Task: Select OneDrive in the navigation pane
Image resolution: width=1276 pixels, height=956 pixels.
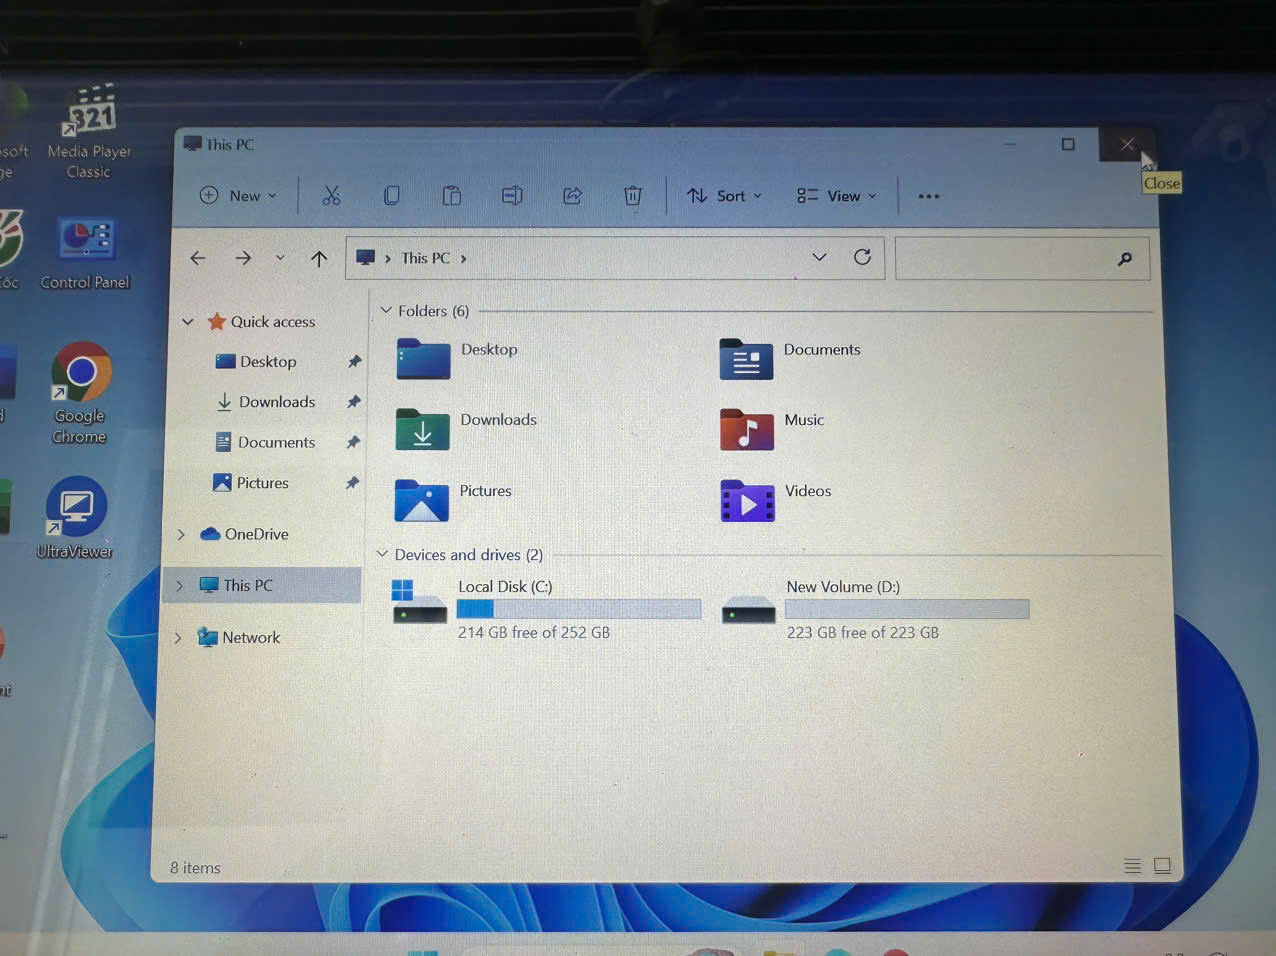Action: point(245,534)
